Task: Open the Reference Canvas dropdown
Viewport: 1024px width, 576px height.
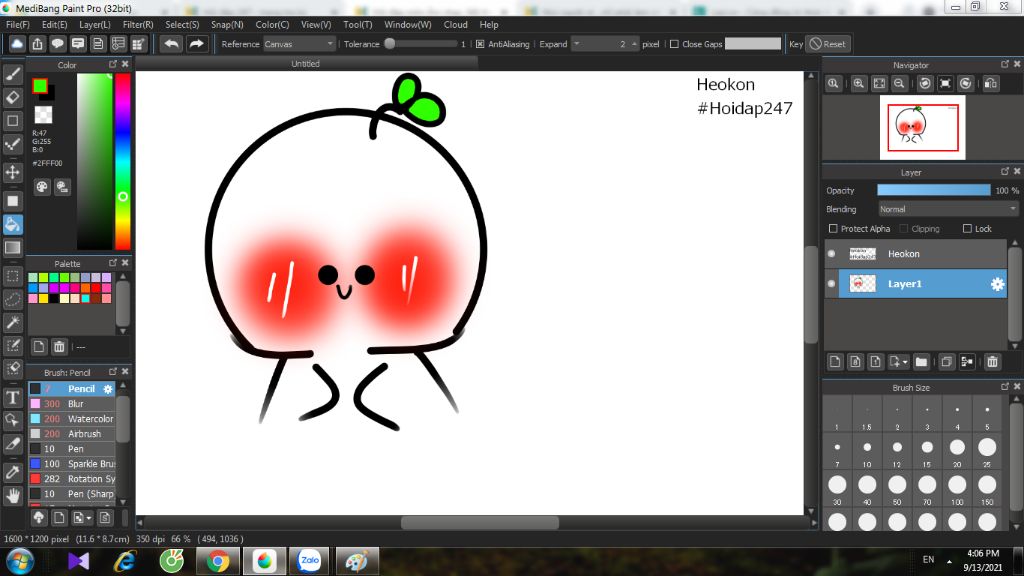Action: tap(299, 44)
